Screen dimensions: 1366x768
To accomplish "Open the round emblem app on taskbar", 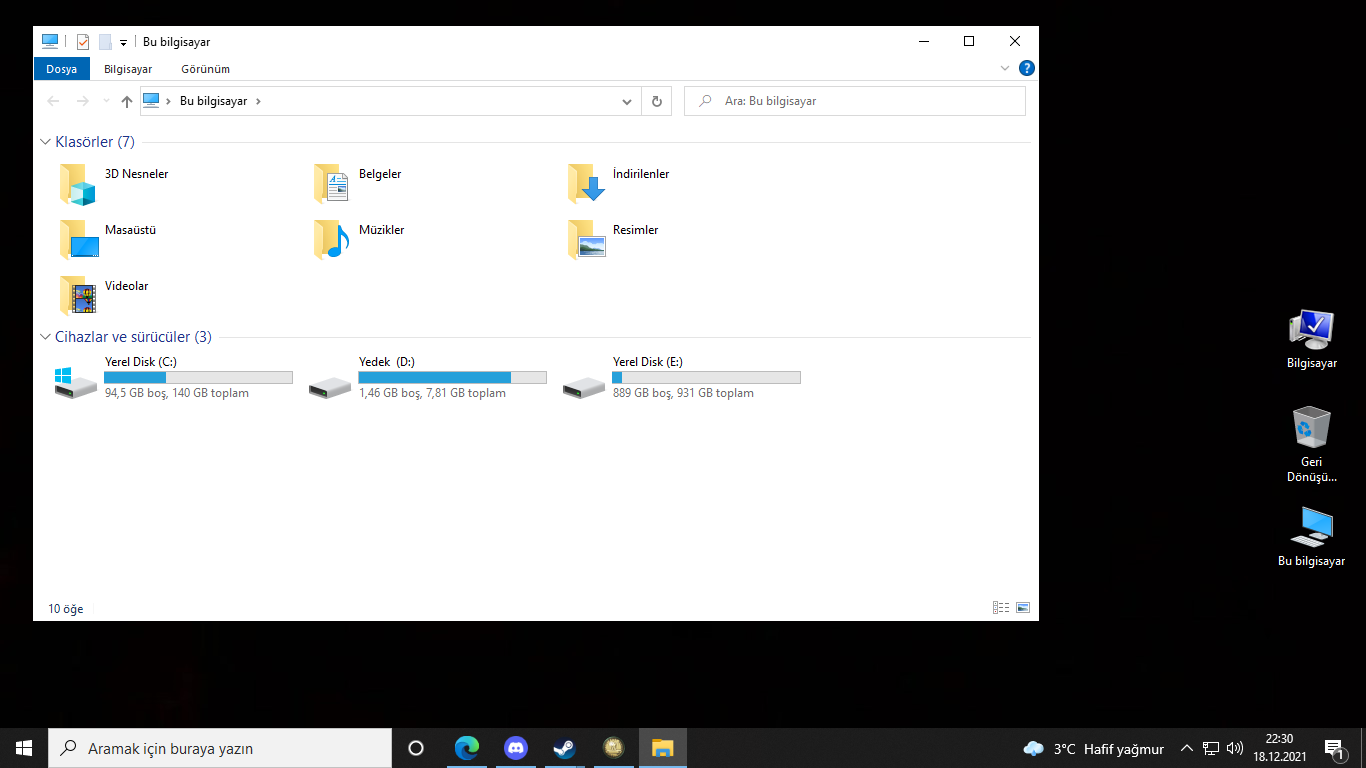I will [x=614, y=748].
